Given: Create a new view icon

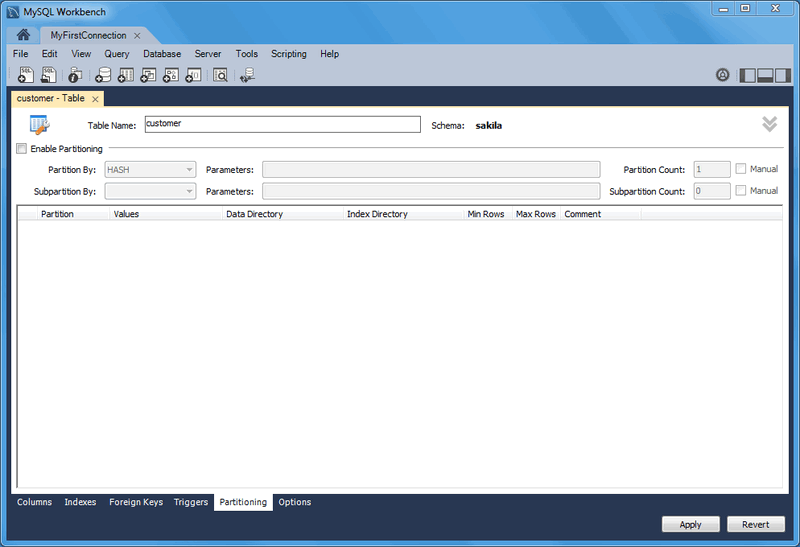Looking at the screenshot, I should point(148,75).
